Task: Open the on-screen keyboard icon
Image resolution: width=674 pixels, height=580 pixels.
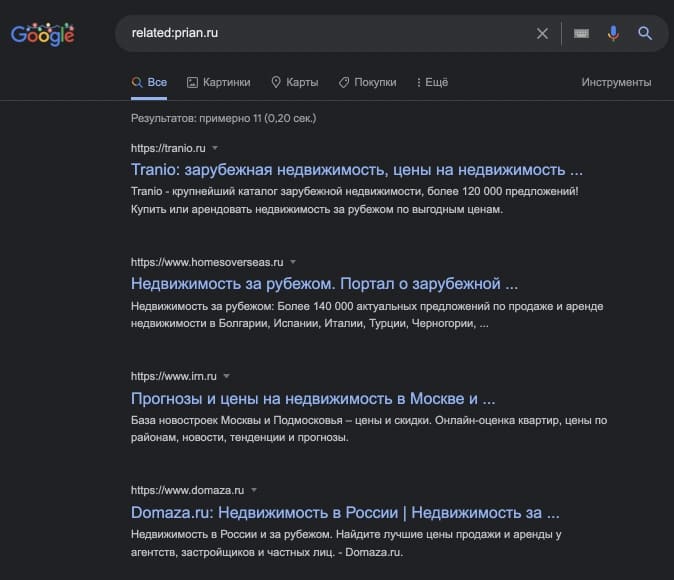Action: pyautogui.click(x=581, y=34)
